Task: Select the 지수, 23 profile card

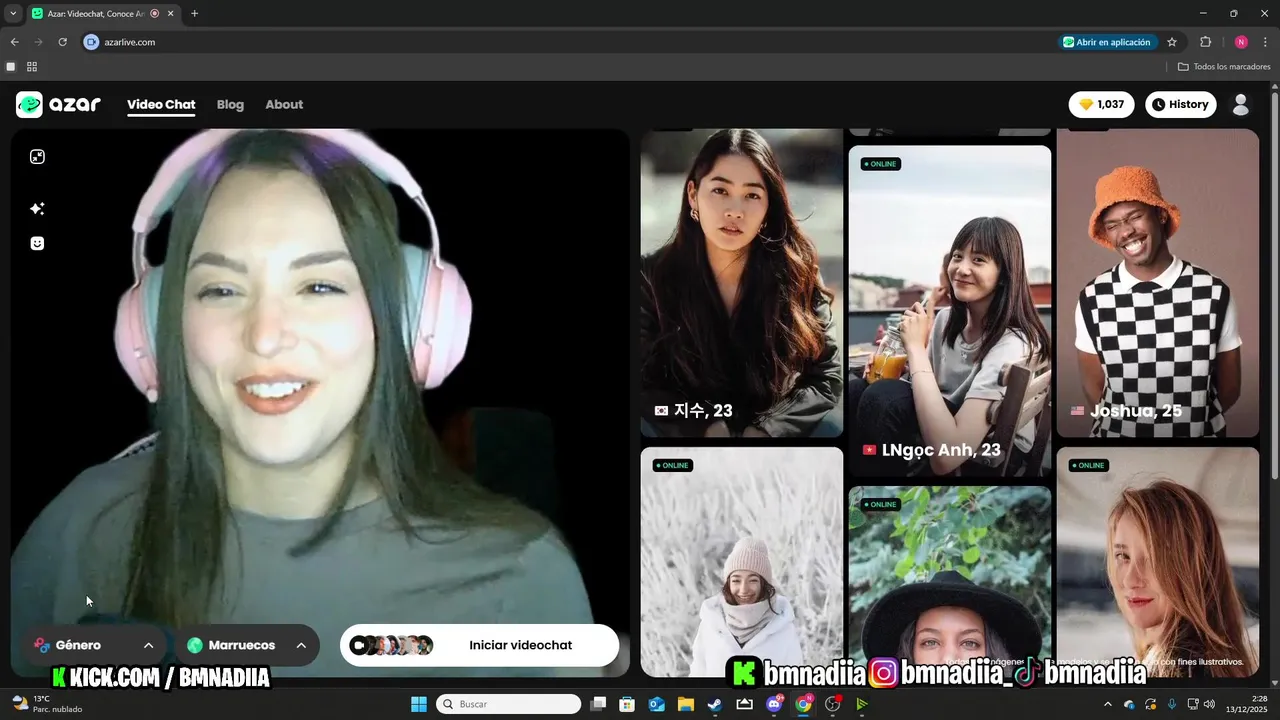Action: pos(741,283)
